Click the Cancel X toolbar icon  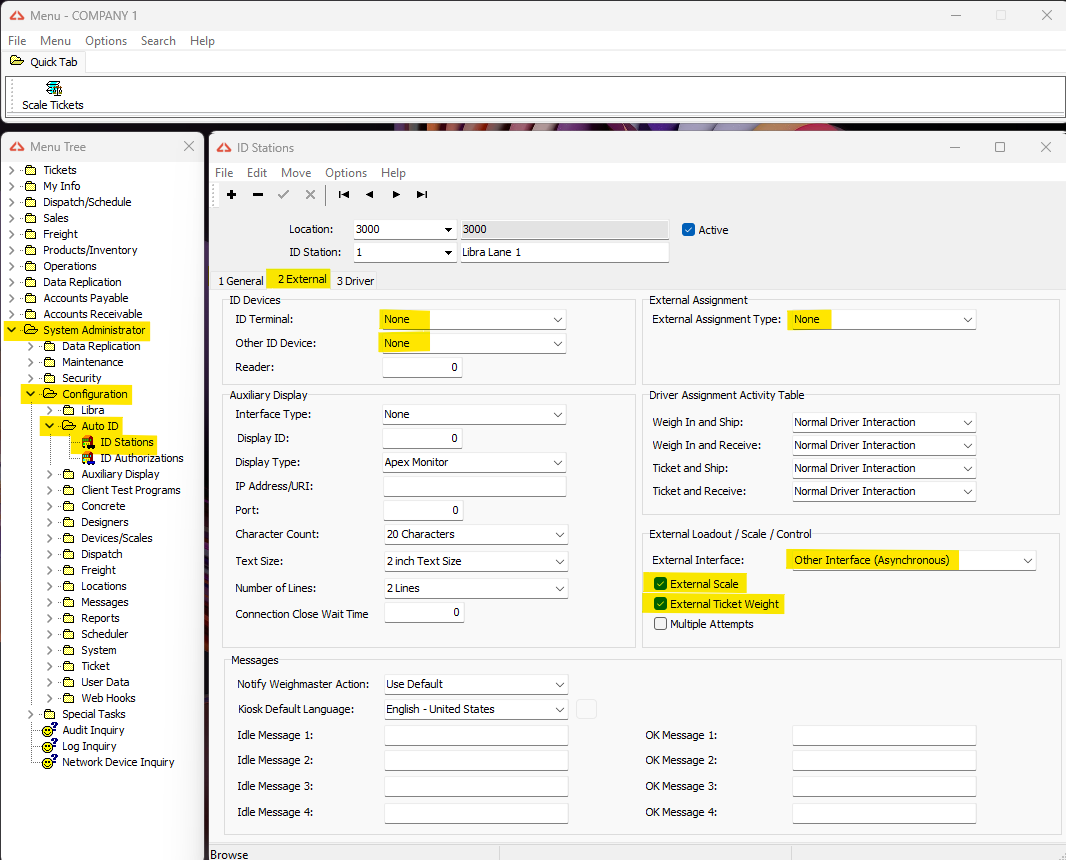tap(310, 194)
